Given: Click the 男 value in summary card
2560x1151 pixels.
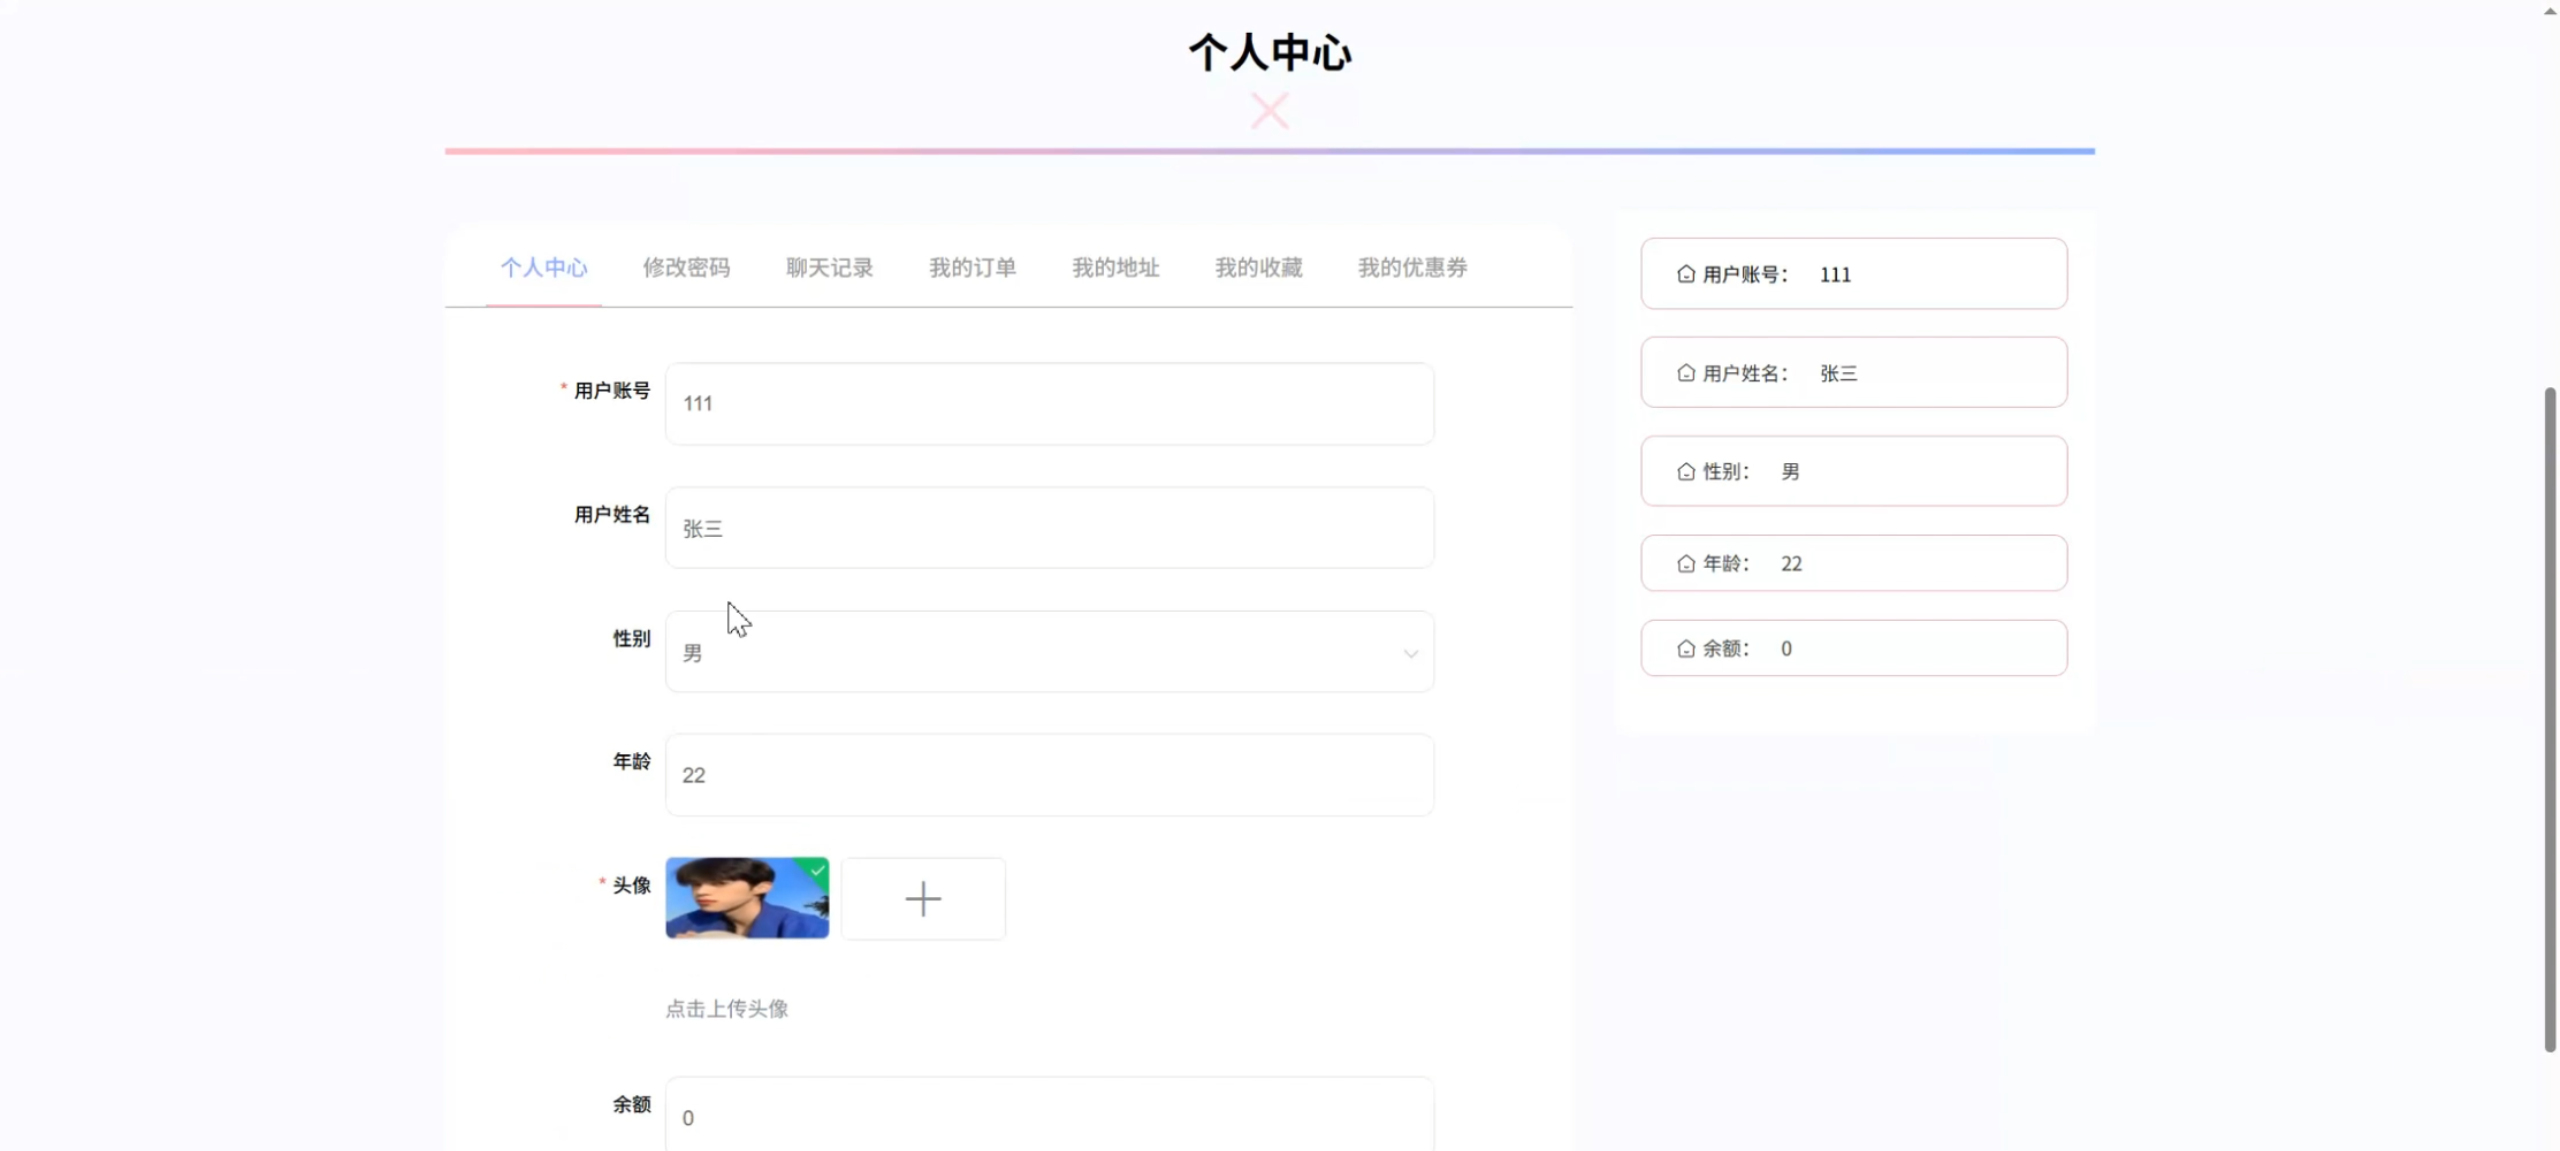Looking at the screenshot, I should pyautogui.click(x=1790, y=472).
